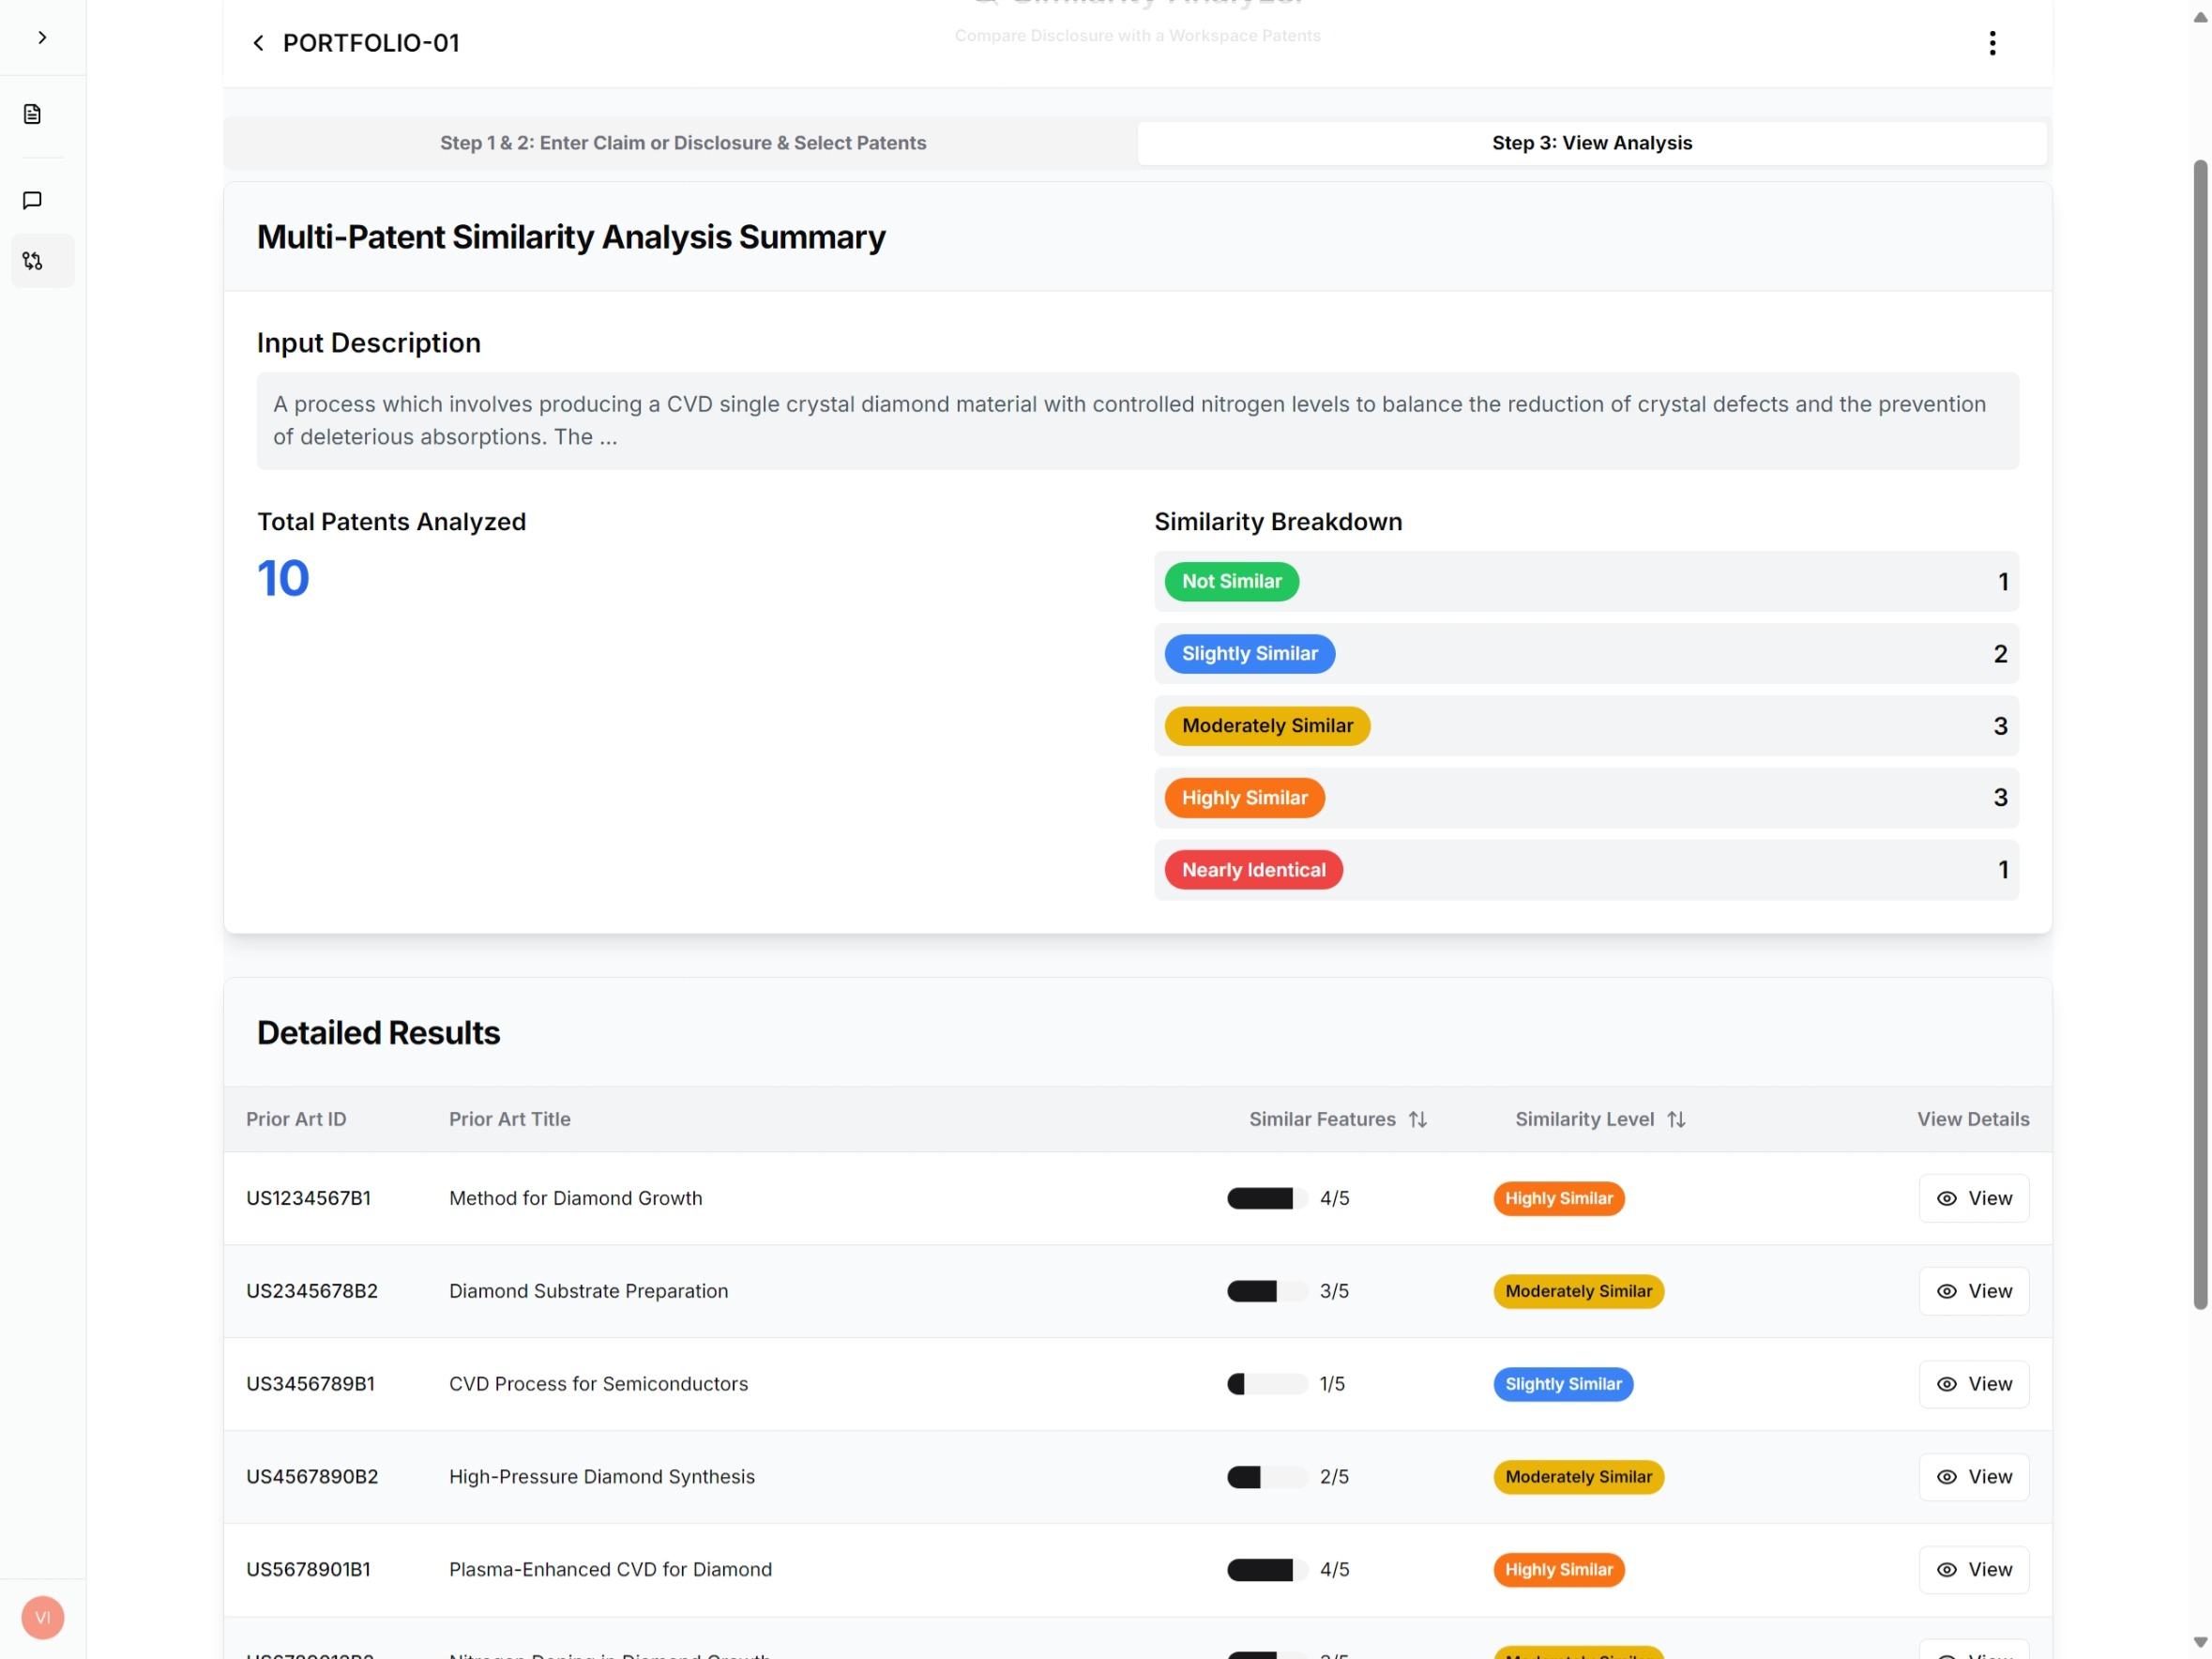This screenshot has height=1659, width=2212.
Task: Click the vertical scrollbar thumb
Action: (x=2199, y=734)
